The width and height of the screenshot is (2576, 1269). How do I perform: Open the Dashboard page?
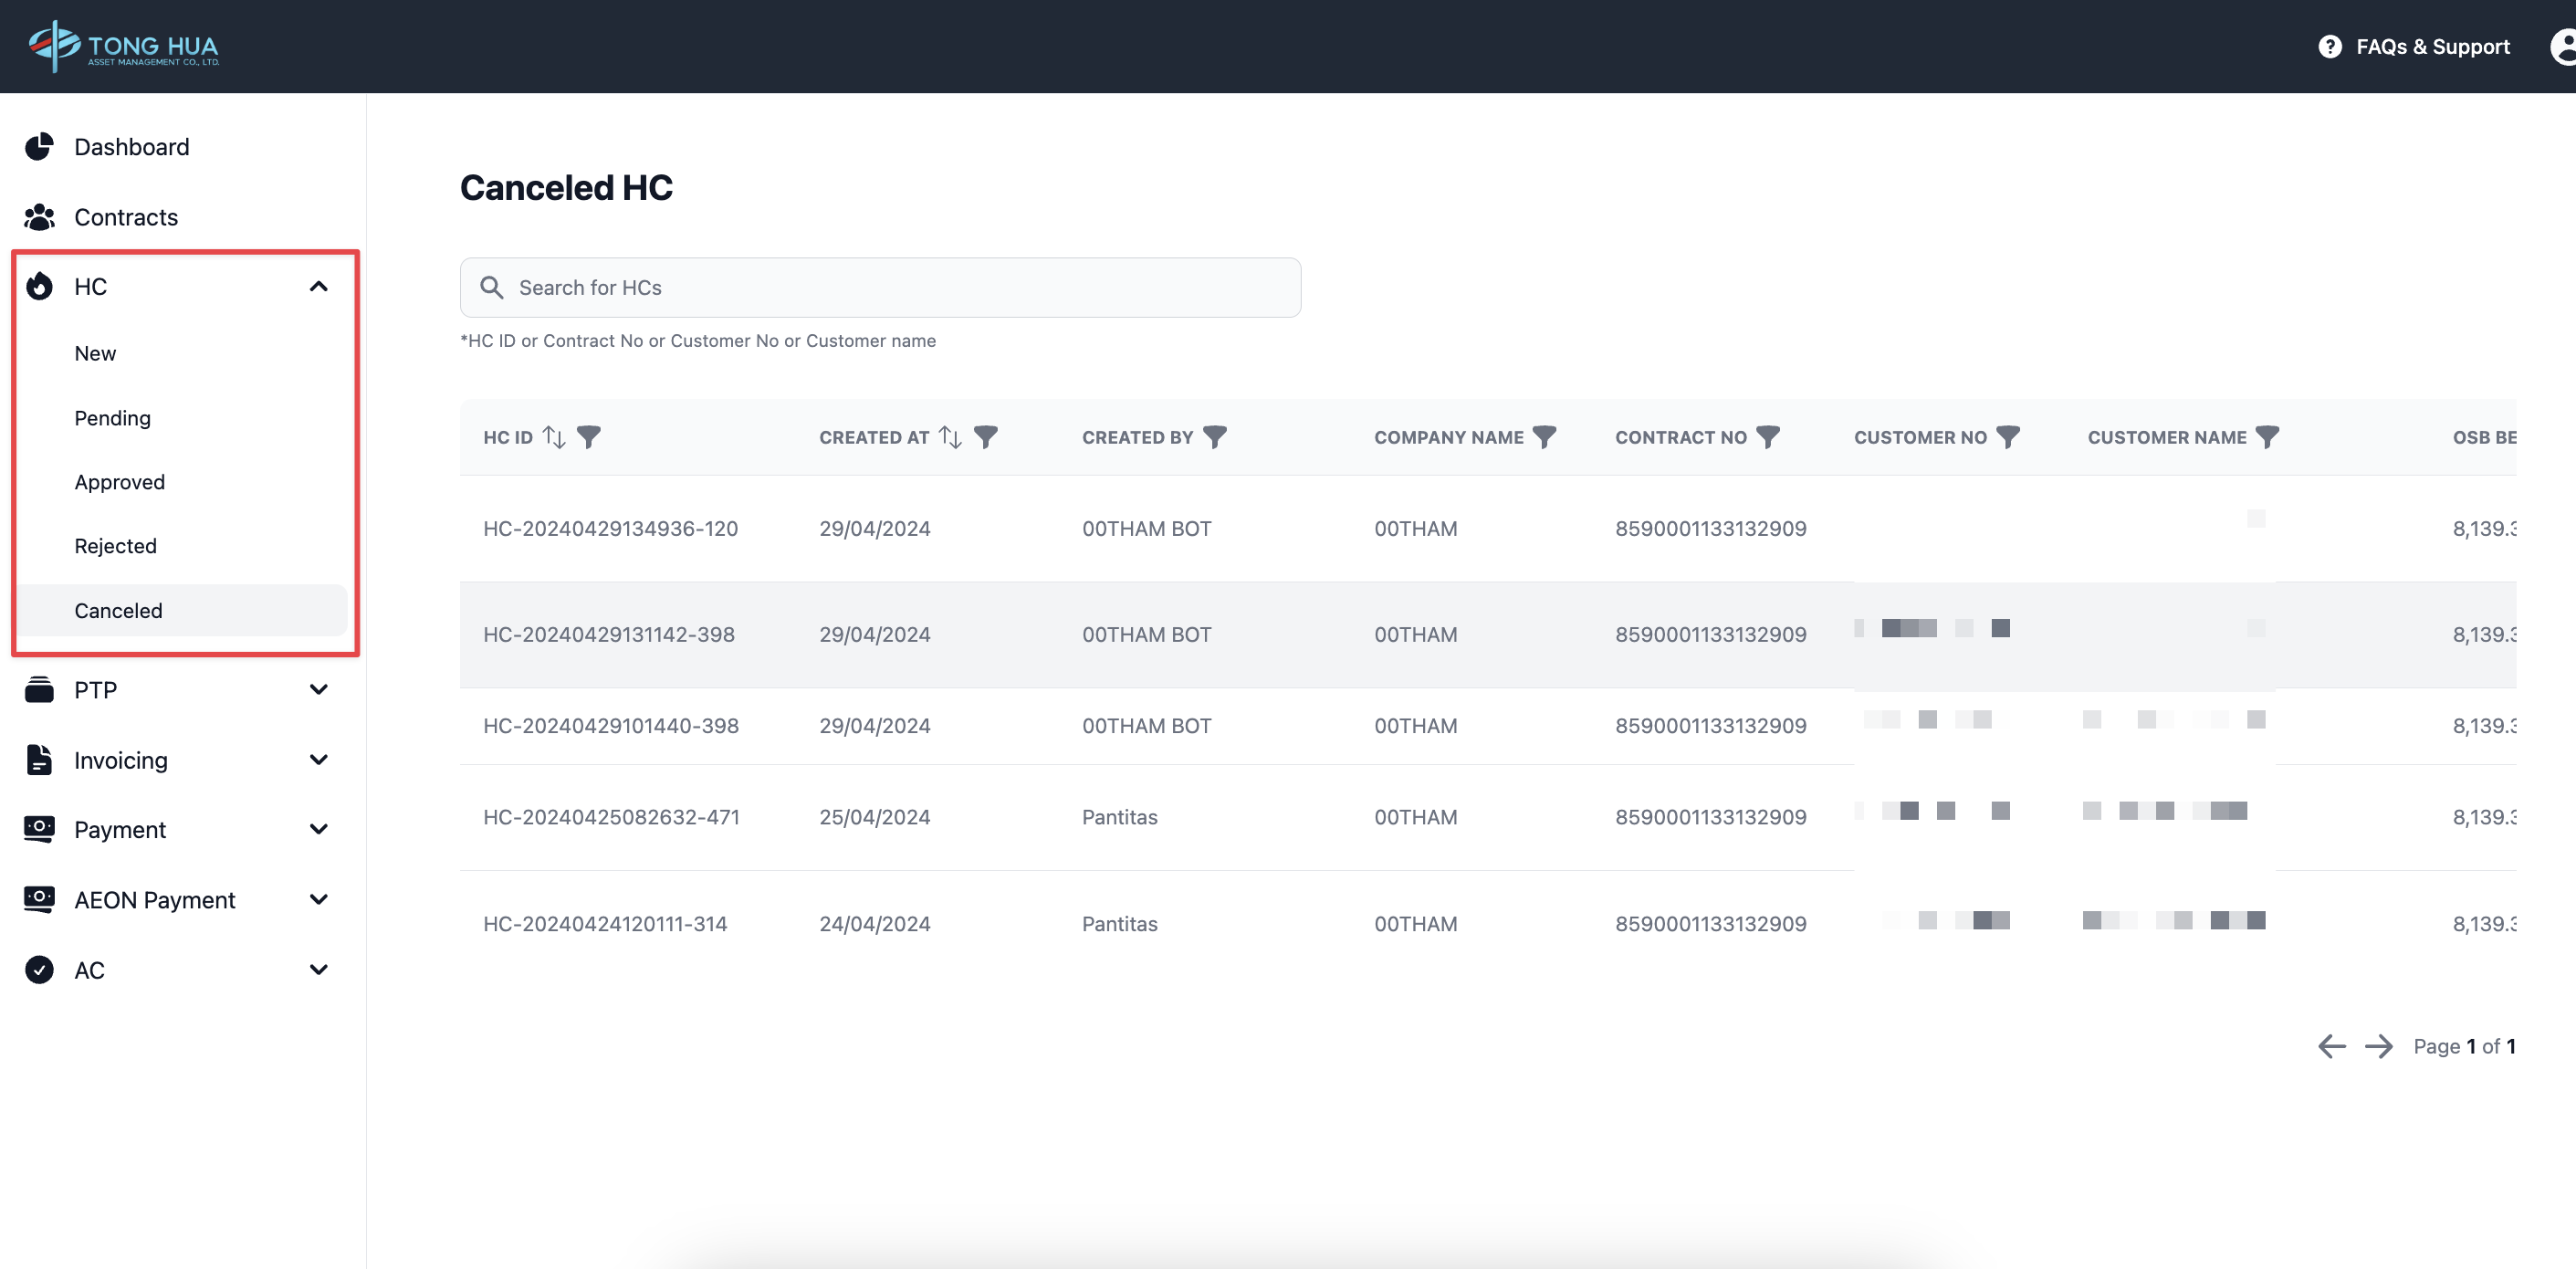point(131,147)
